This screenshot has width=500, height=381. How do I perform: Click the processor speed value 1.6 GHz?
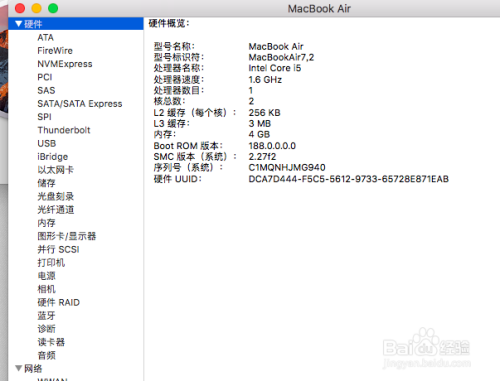click(x=265, y=80)
